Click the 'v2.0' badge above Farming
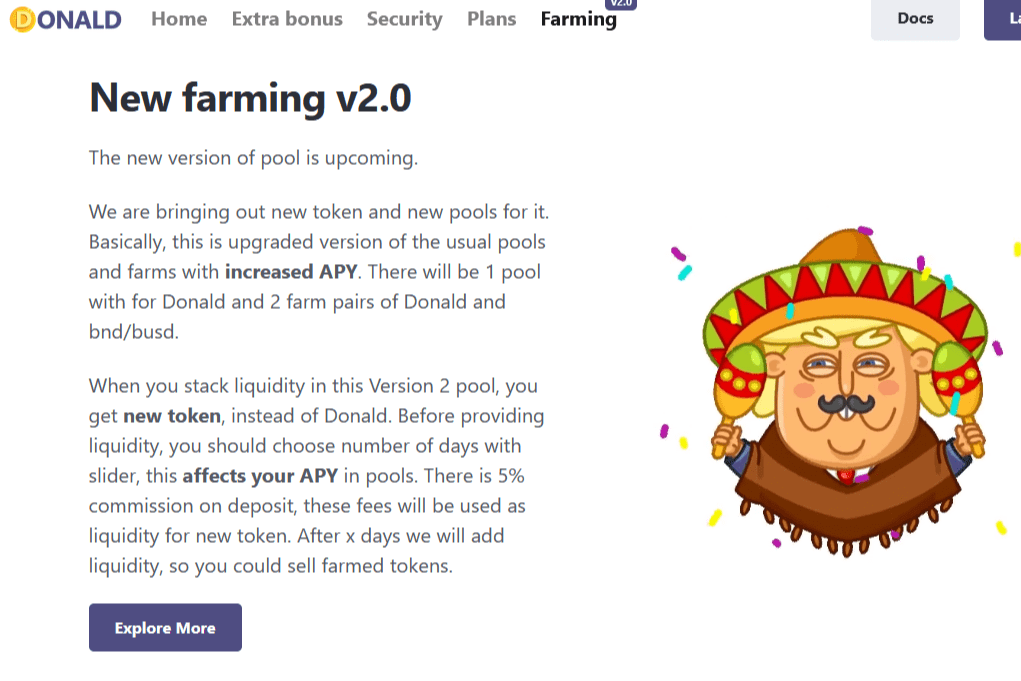 point(621,4)
